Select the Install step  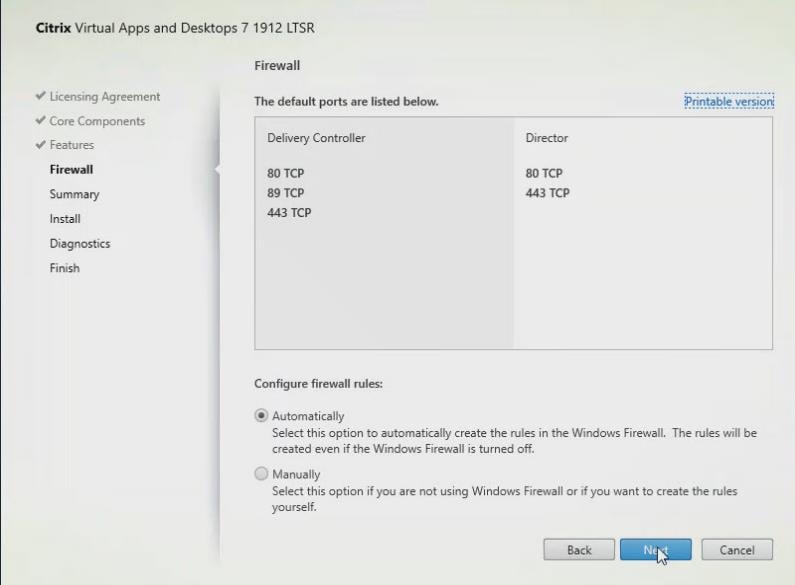tap(65, 219)
